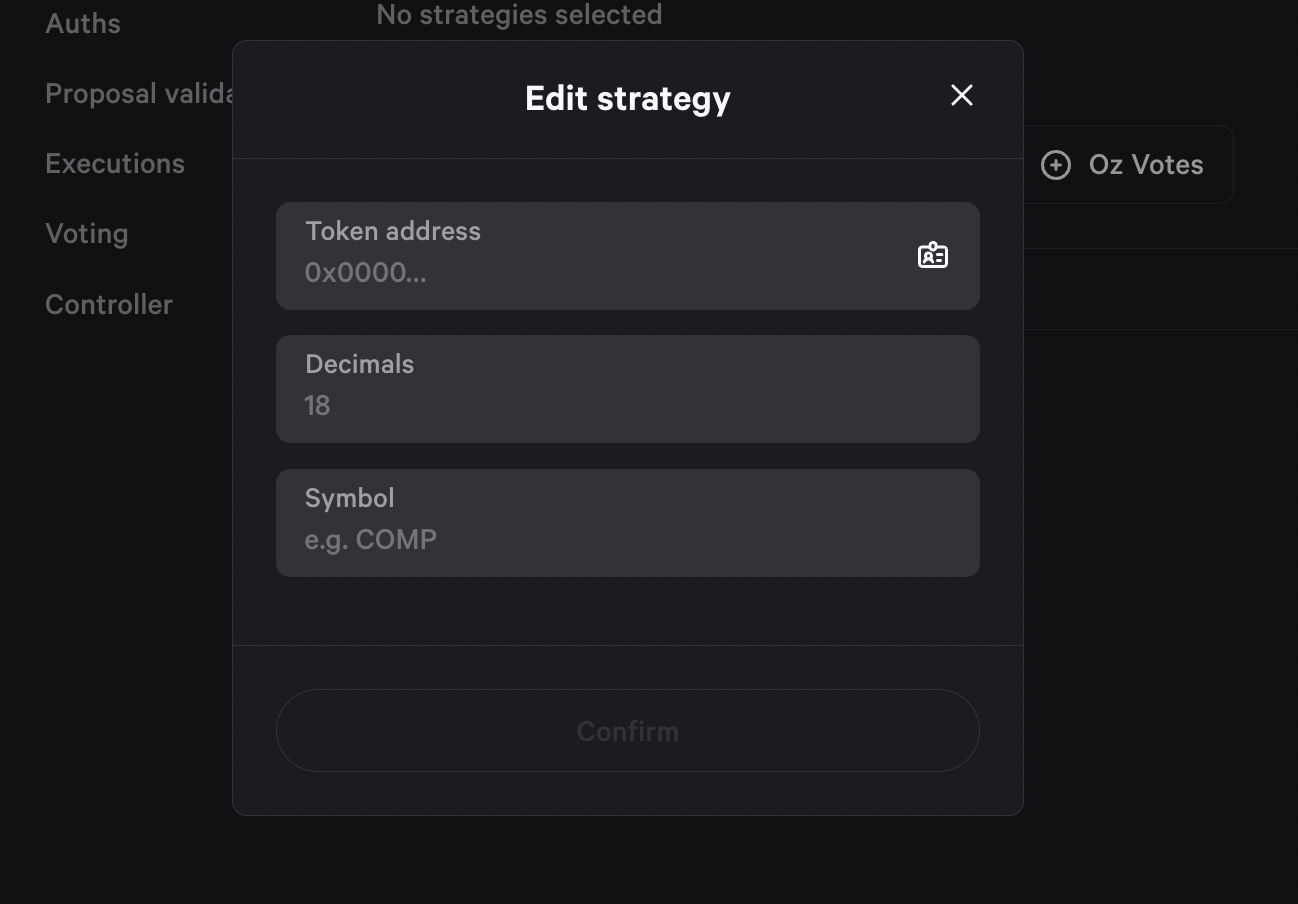This screenshot has width=1298, height=904.
Task: Select Auths in the sidebar
Action: point(82,23)
